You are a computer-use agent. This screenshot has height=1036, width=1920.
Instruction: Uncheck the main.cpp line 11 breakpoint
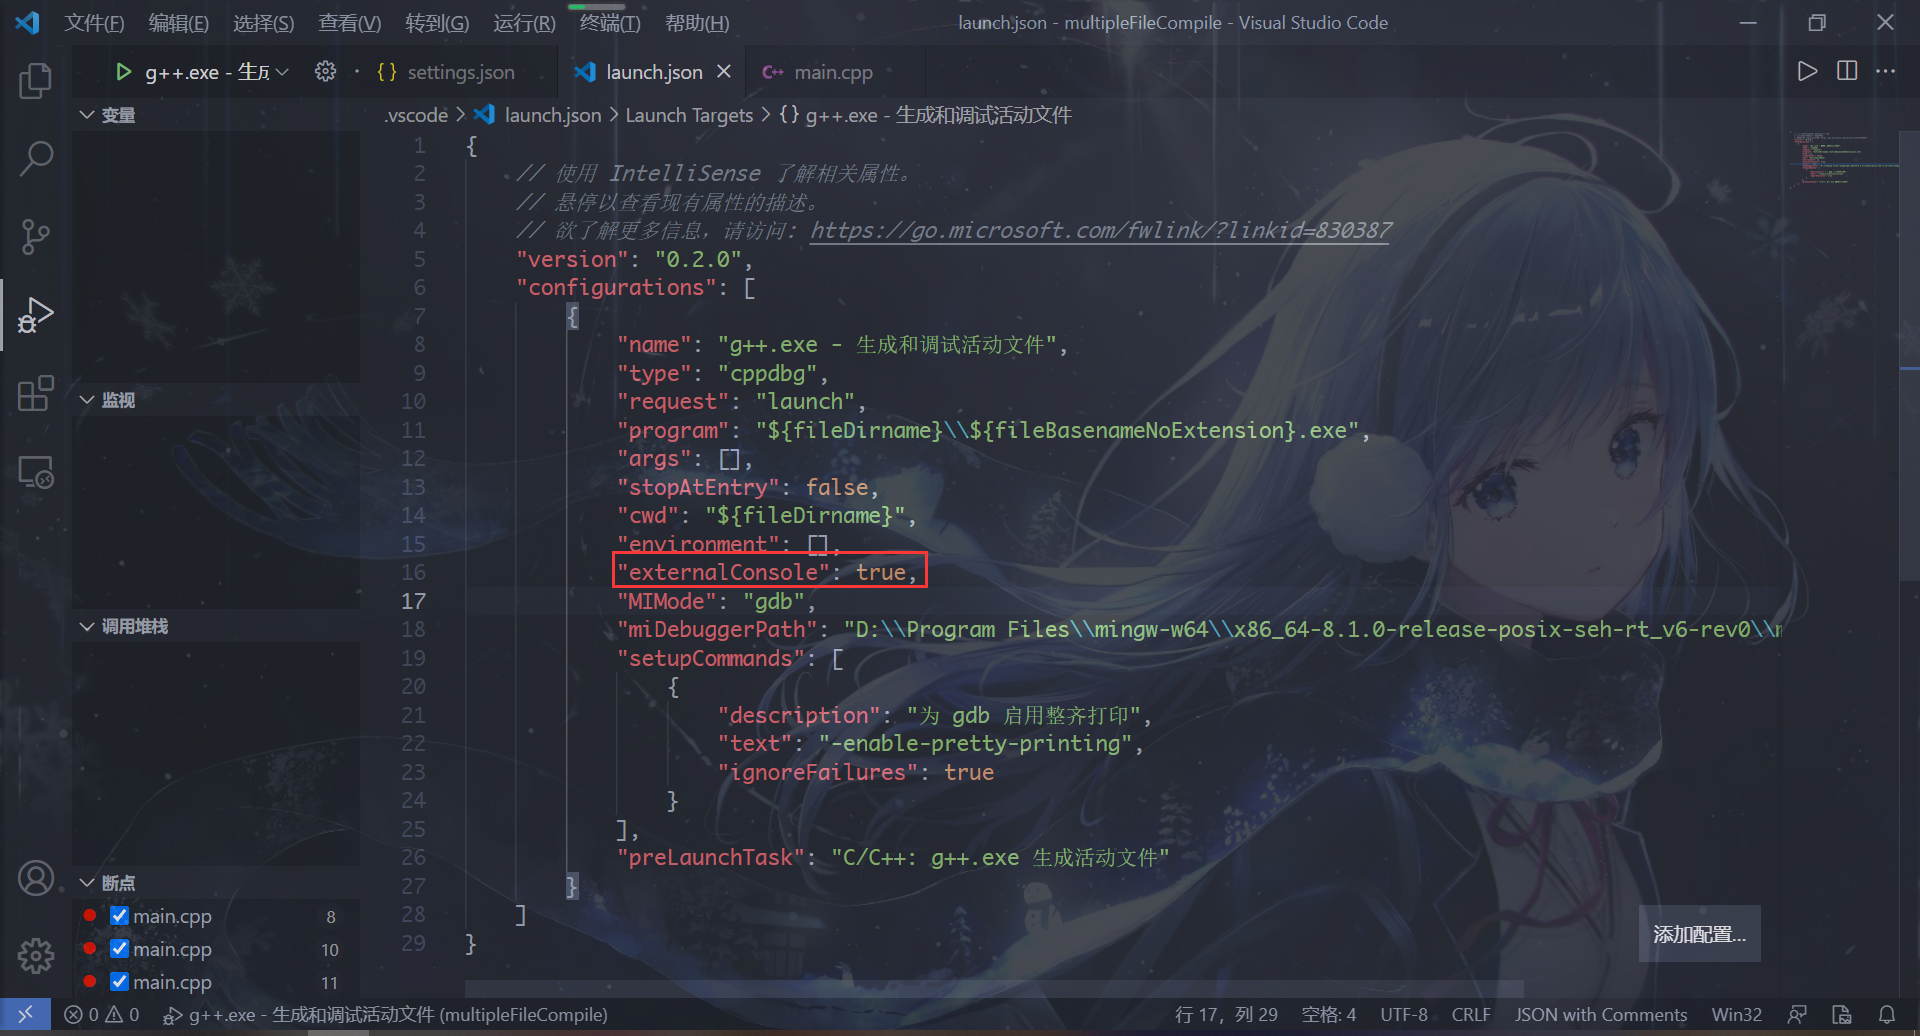point(120,982)
